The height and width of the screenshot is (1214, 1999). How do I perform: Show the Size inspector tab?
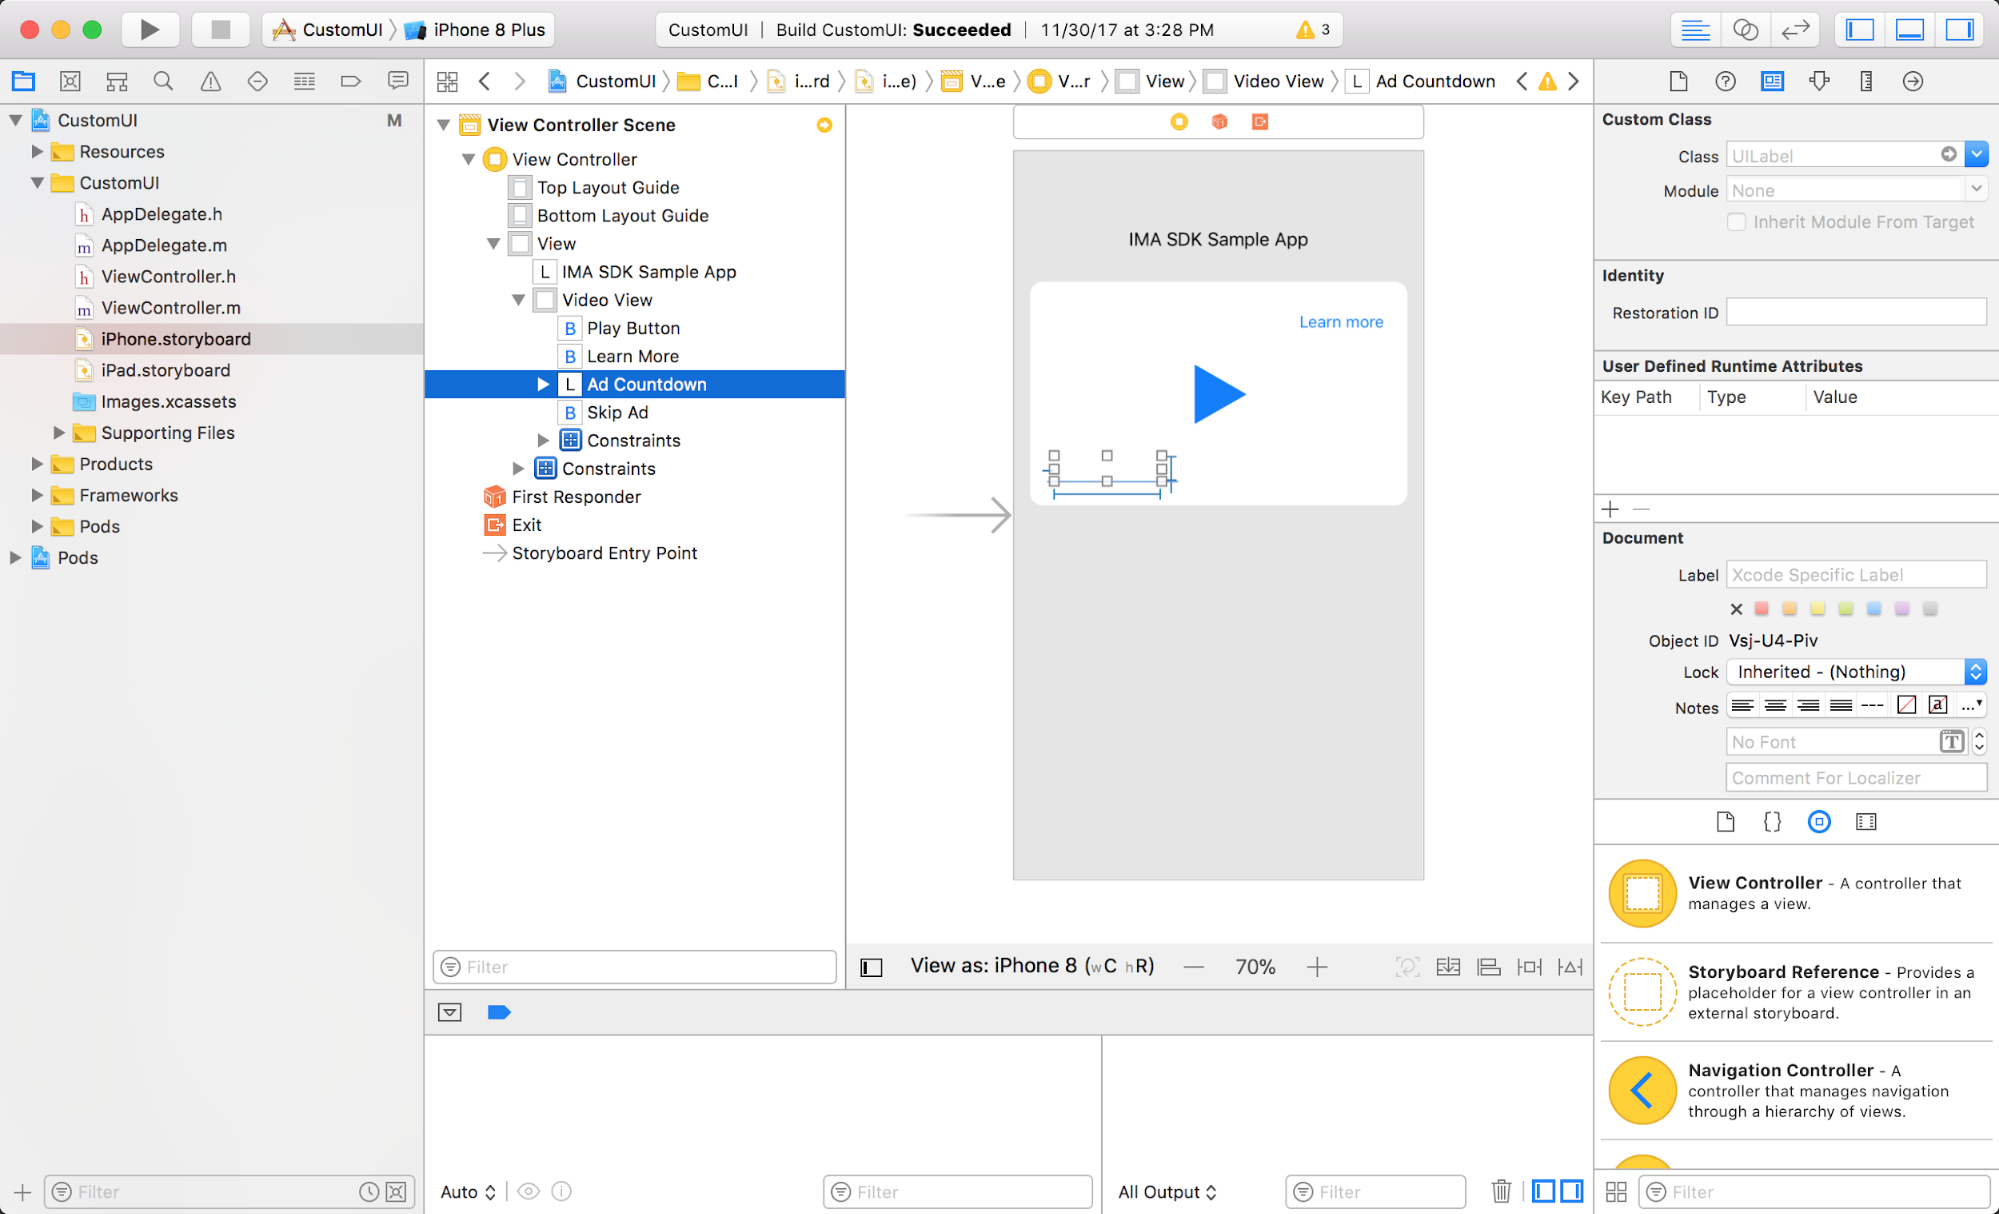(1866, 81)
